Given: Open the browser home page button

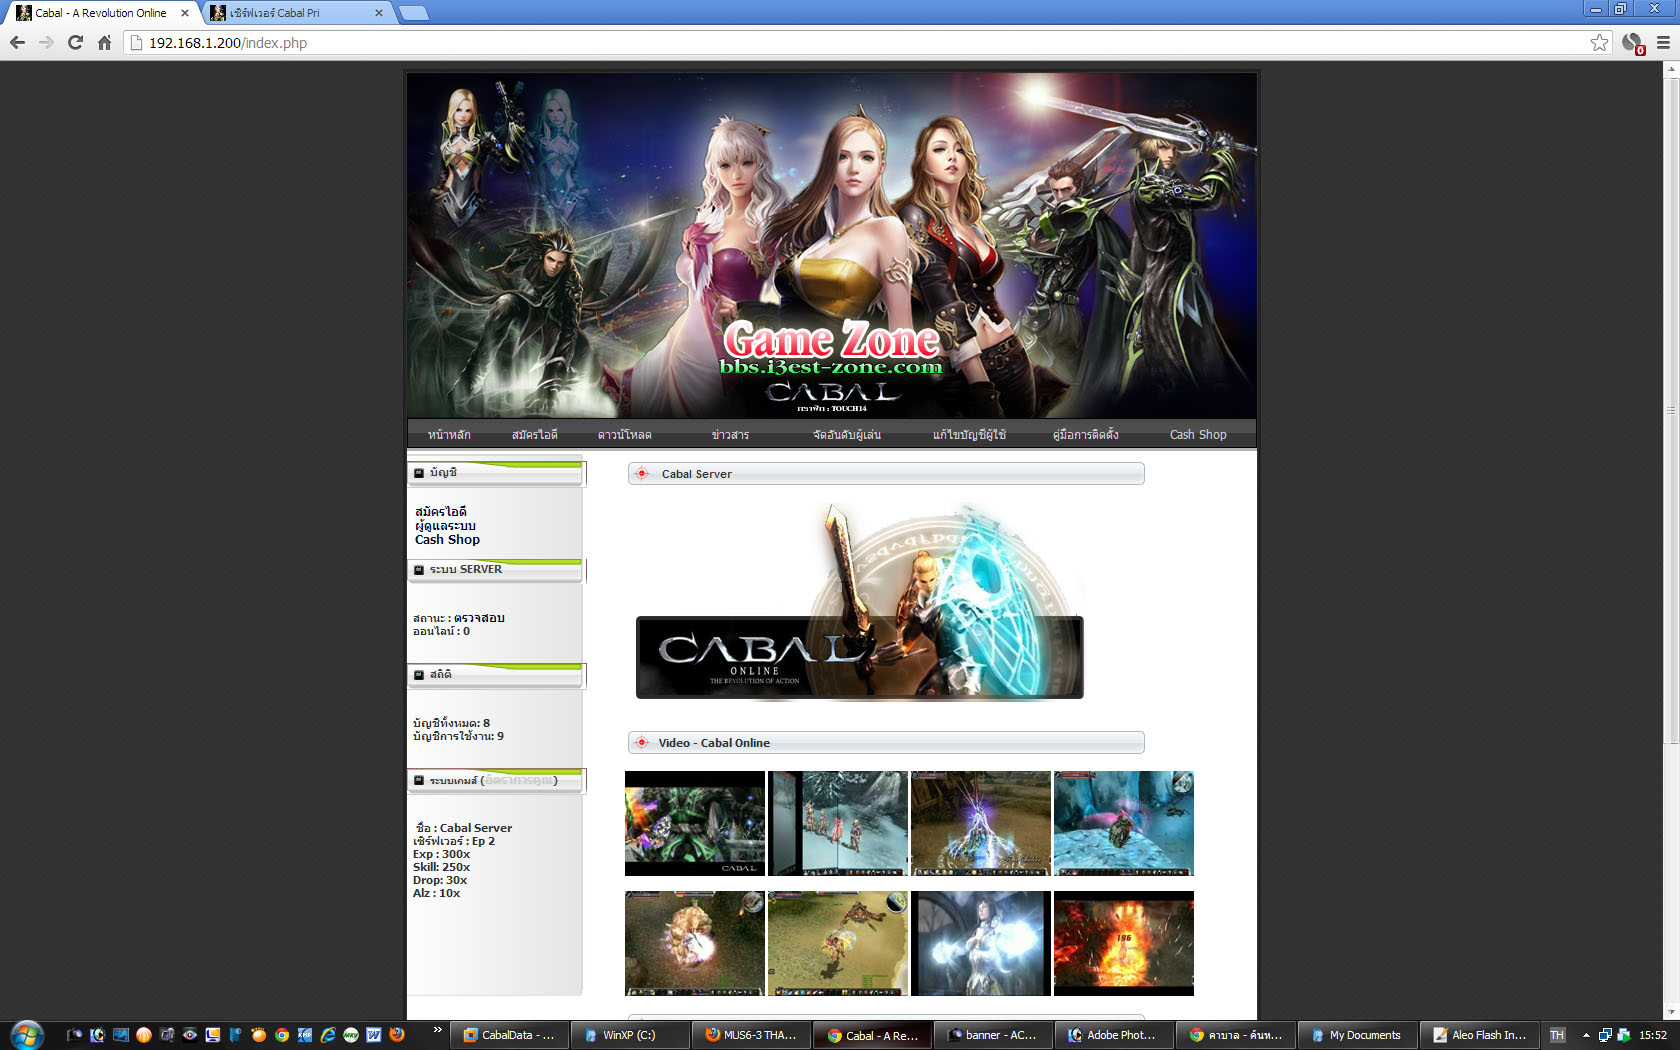Looking at the screenshot, I should [x=104, y=43].
